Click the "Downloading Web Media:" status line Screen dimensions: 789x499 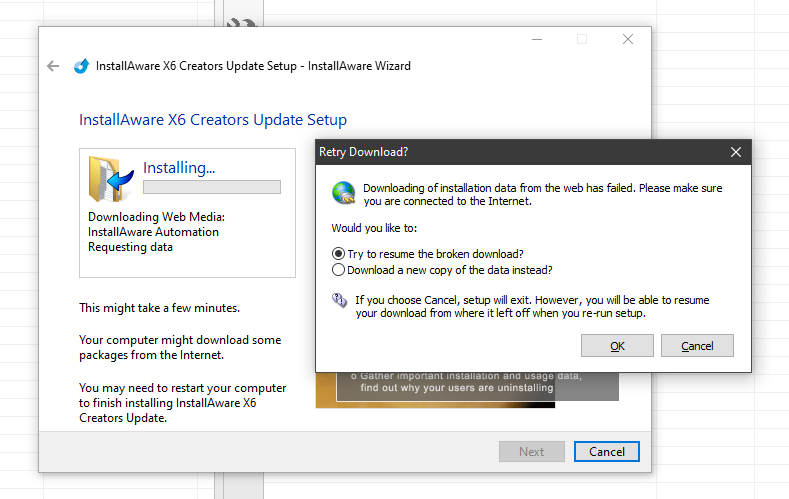(156, 217)
